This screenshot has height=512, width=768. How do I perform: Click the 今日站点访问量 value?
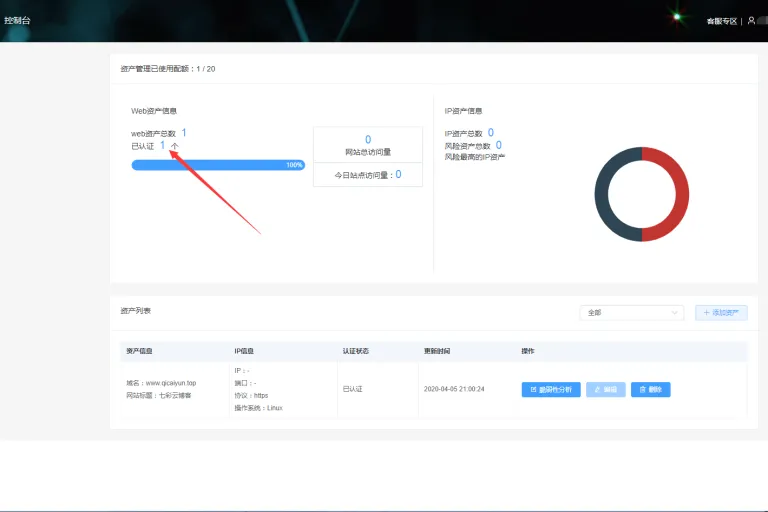point(398,174)
